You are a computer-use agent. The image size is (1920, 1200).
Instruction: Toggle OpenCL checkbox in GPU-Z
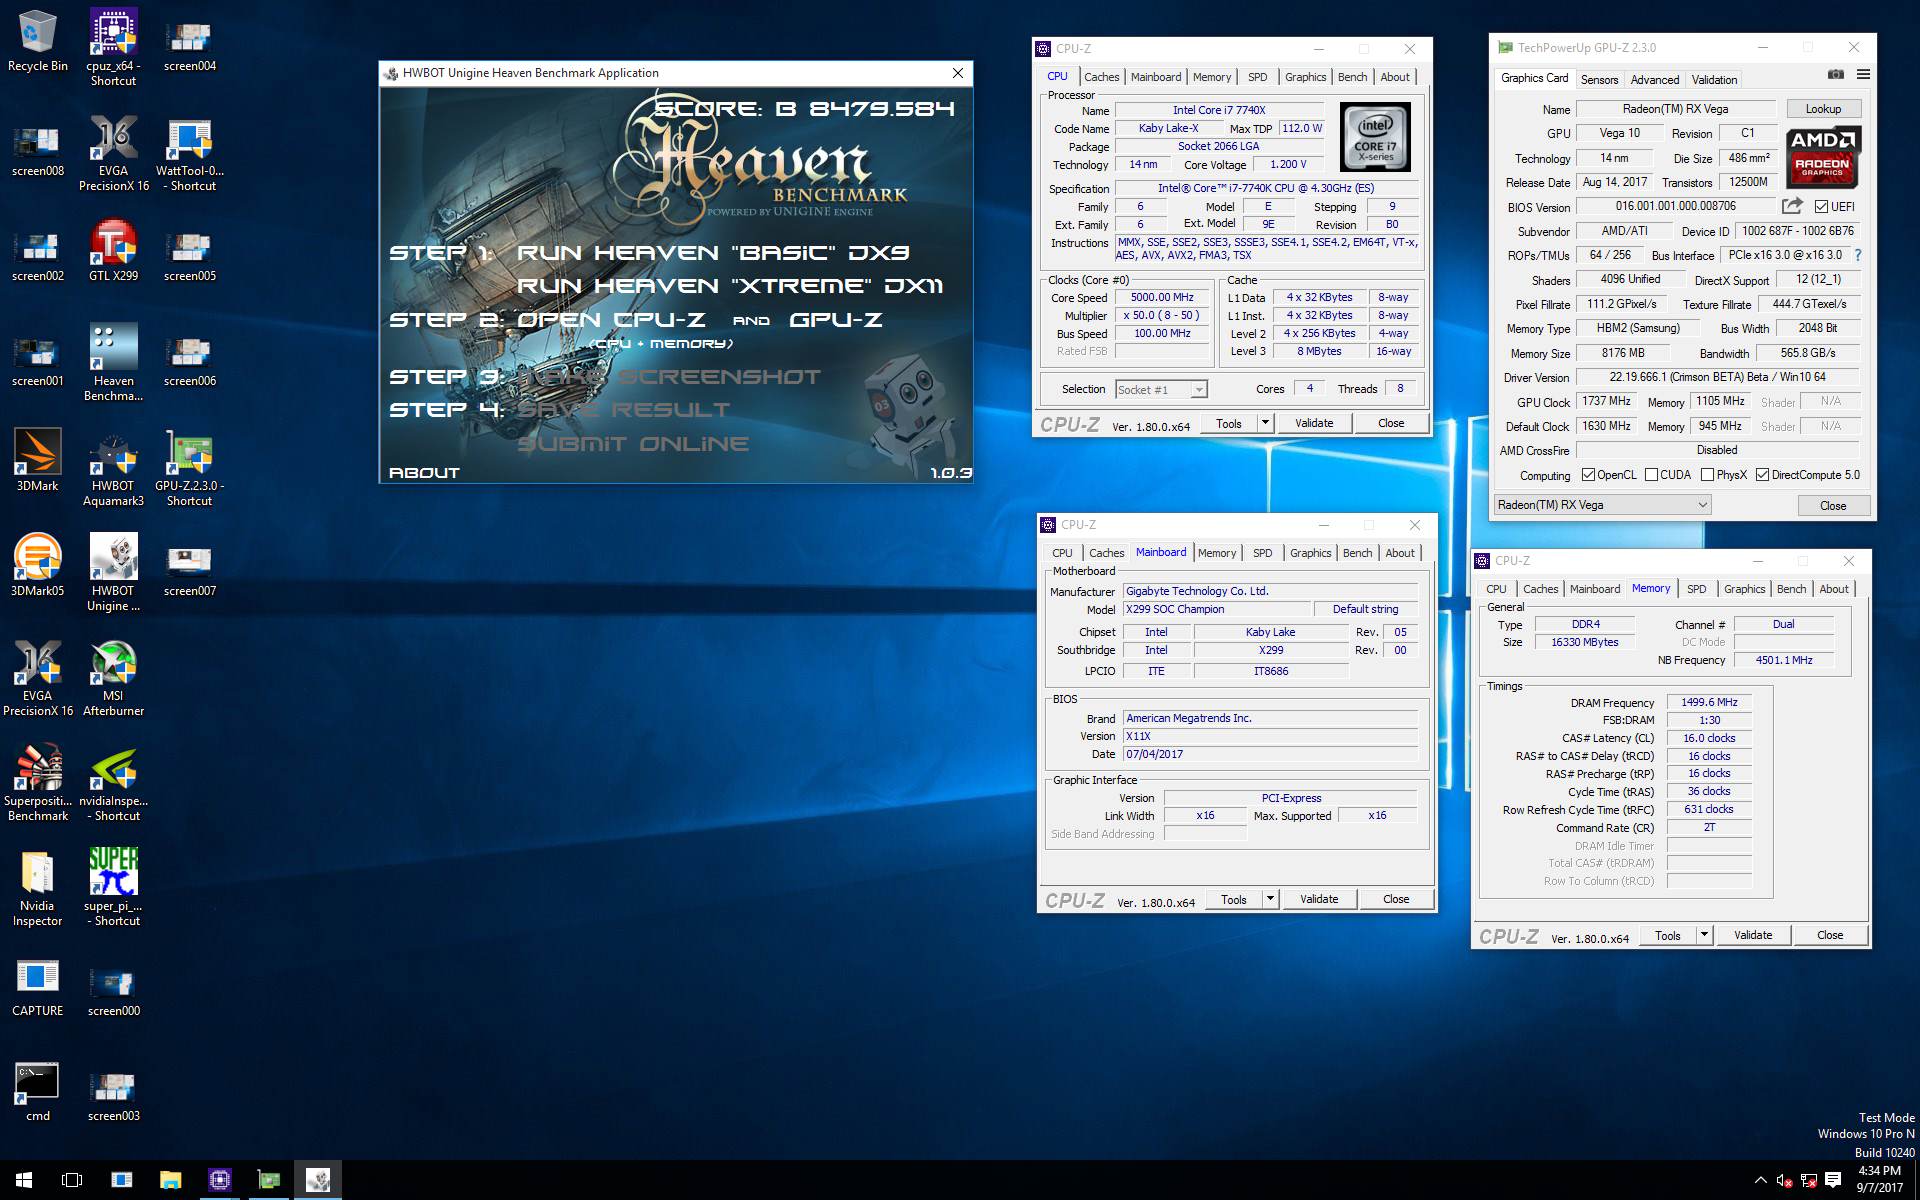click(1588, 475)
